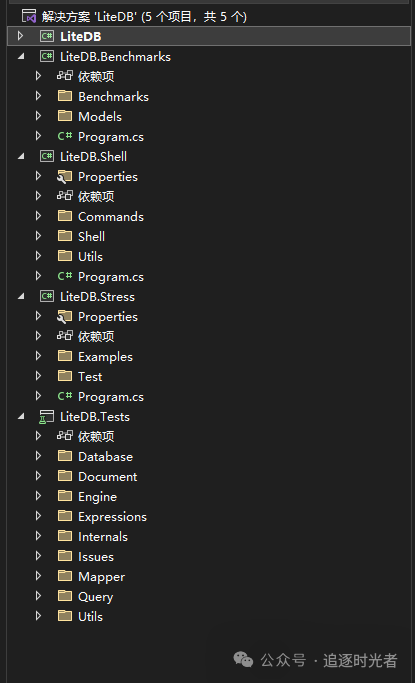Collapse the LiteDB.Shell project
The width and height of the screenshot is (415, 683).
tap(21, 156)
